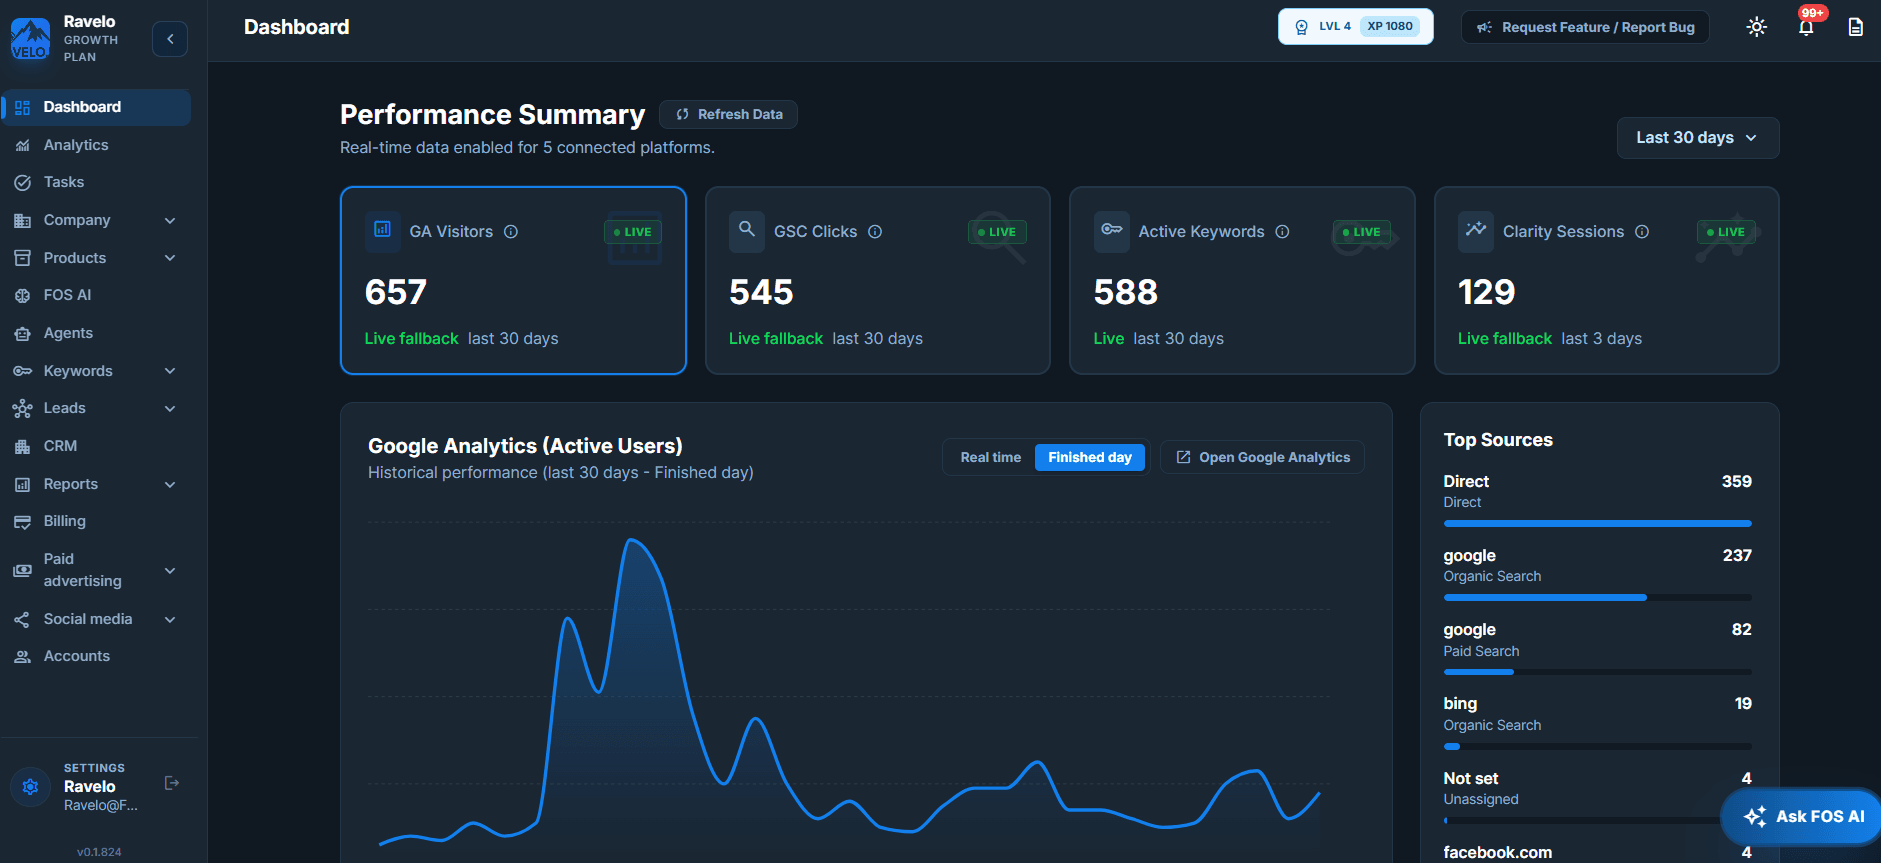This screenshot has height=863, width=1881.
Task: Expand the Products menu chevron
Action: [x=170, y=258]
